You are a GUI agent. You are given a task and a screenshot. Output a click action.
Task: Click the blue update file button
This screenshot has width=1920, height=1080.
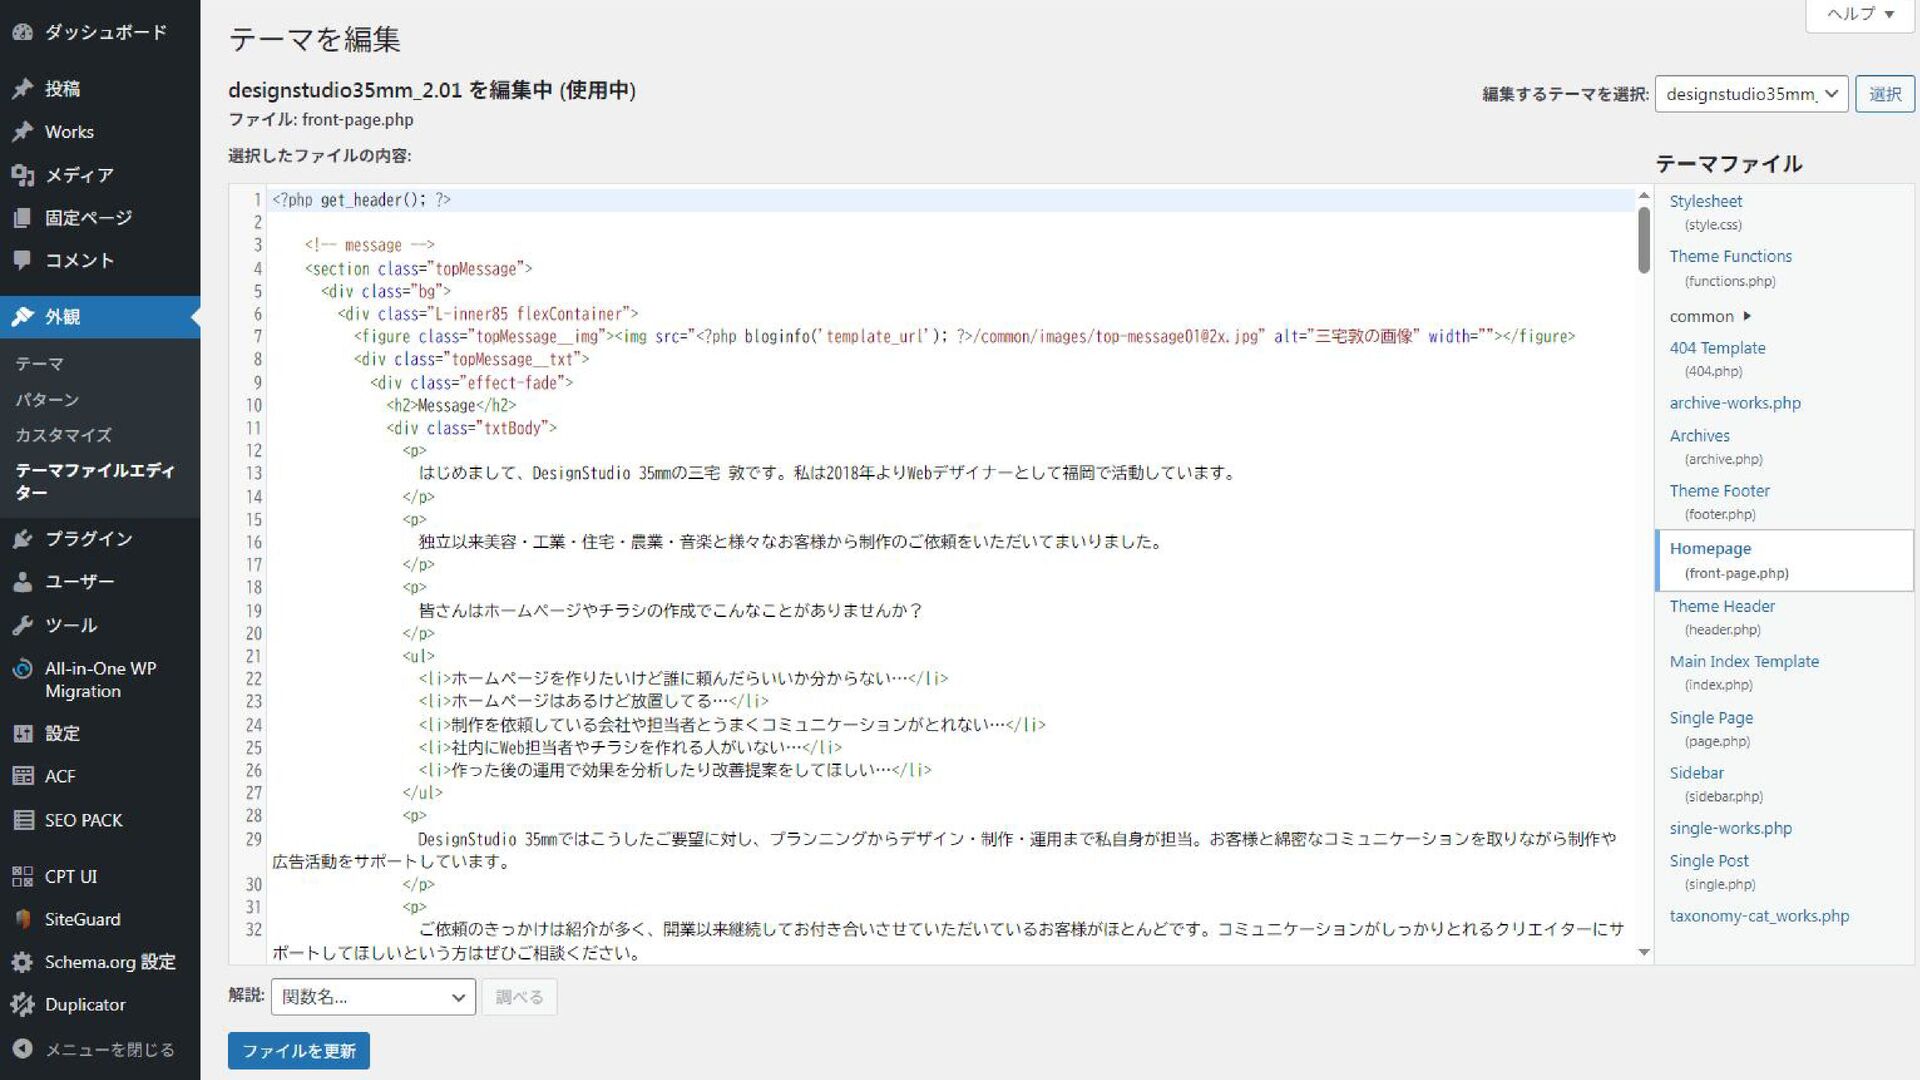tap(298, 1051)
